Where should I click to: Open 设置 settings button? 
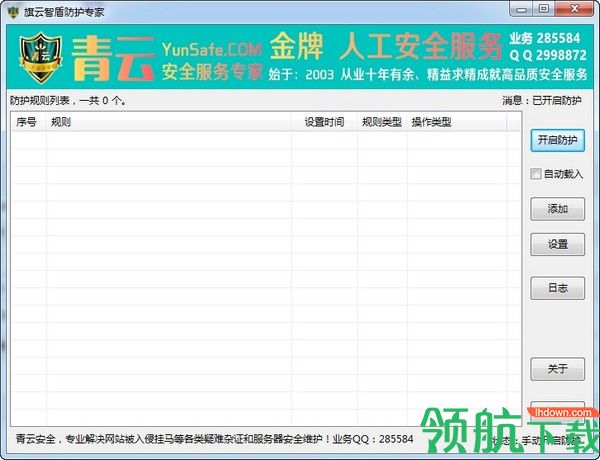click(x=558, y=244)
